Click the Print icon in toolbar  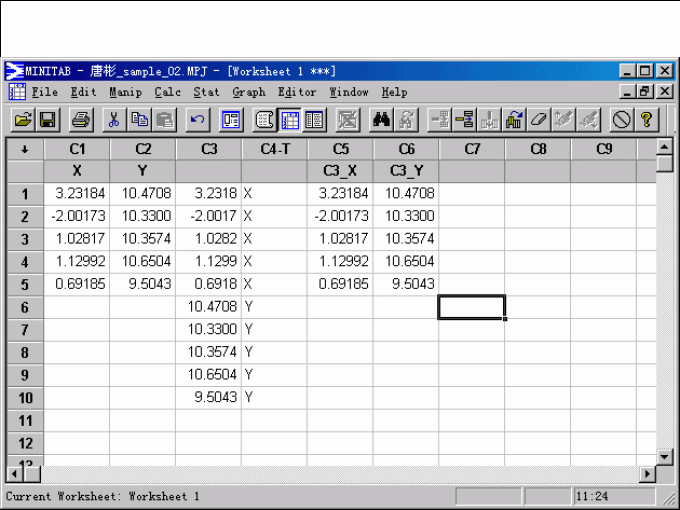pyautogui.click(x=81, y=120)
